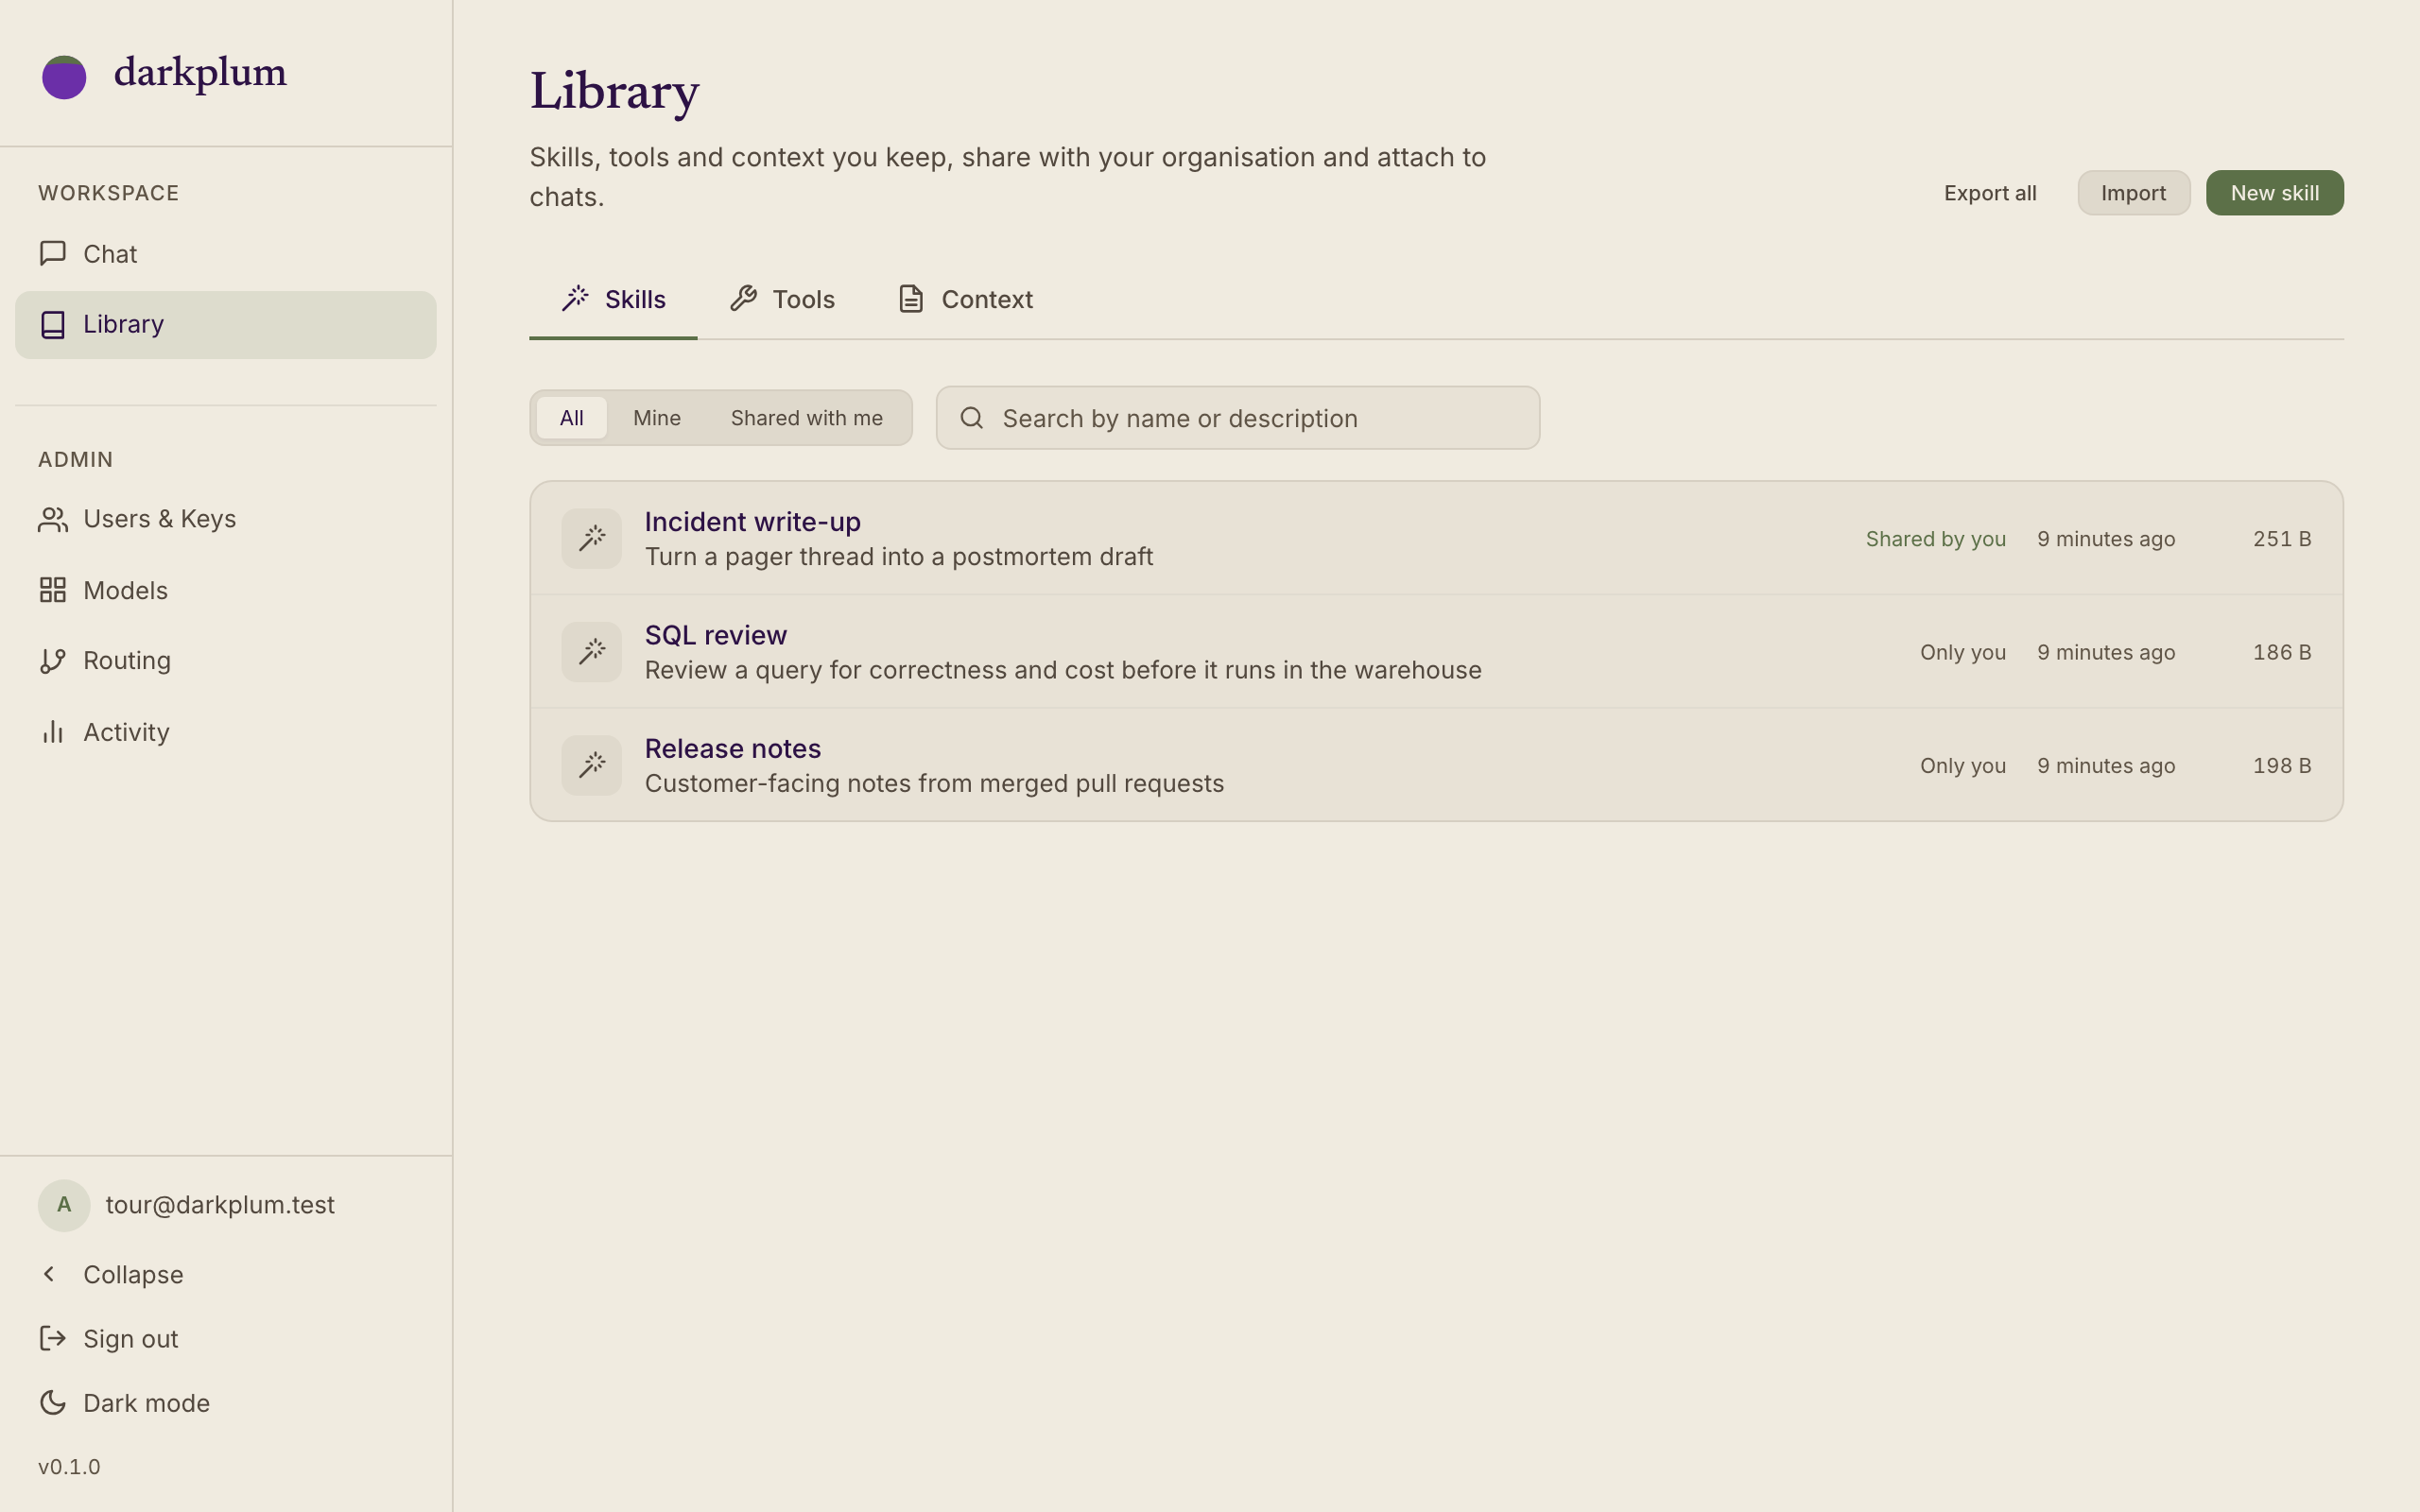Click the Collapse sidebar label
Screen dimensions: 2420x1512
[133, 1275]
